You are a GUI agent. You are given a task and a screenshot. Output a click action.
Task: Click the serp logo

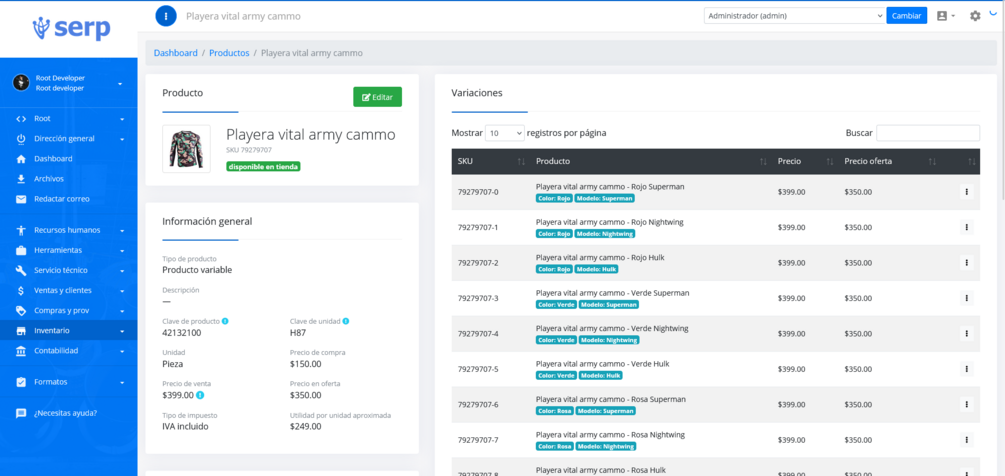tap(71, 28)
